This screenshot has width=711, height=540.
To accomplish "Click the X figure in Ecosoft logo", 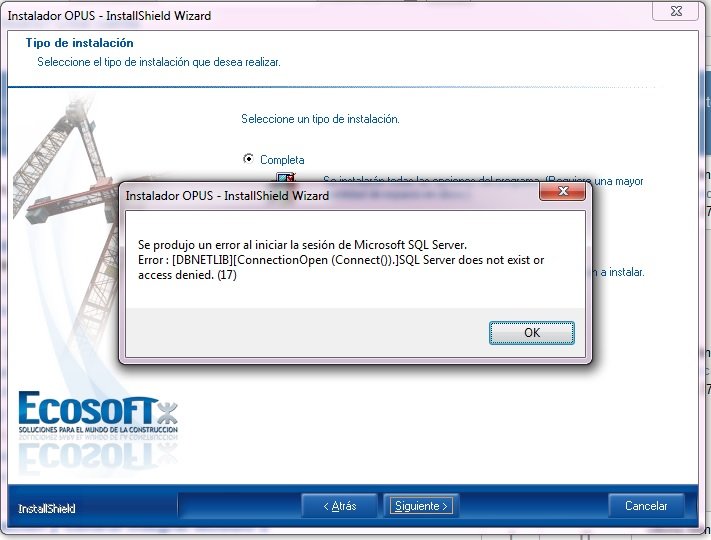I will tap(166, 410).
